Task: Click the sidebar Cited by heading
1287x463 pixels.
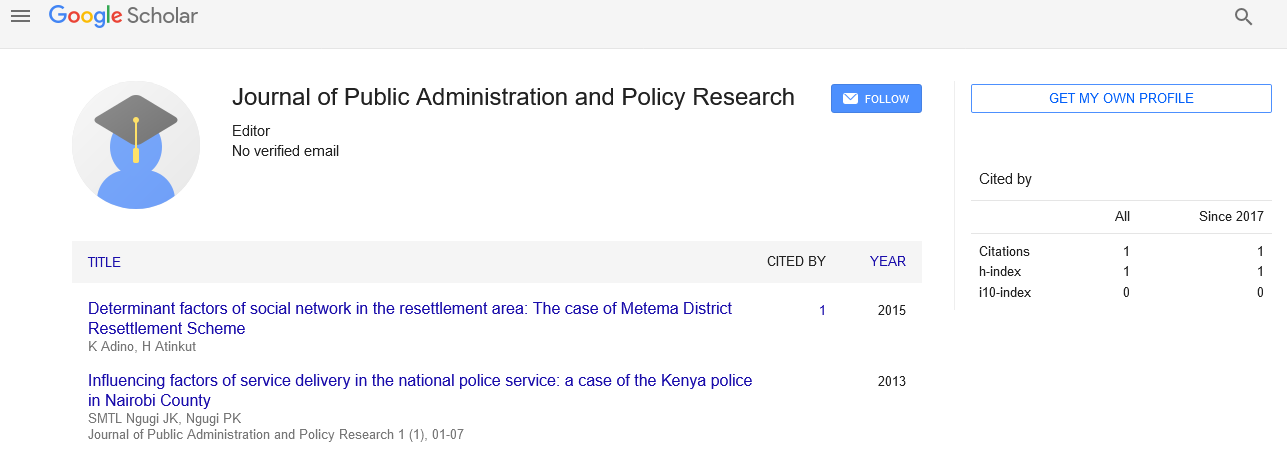Action: (x=1005, y=179)
